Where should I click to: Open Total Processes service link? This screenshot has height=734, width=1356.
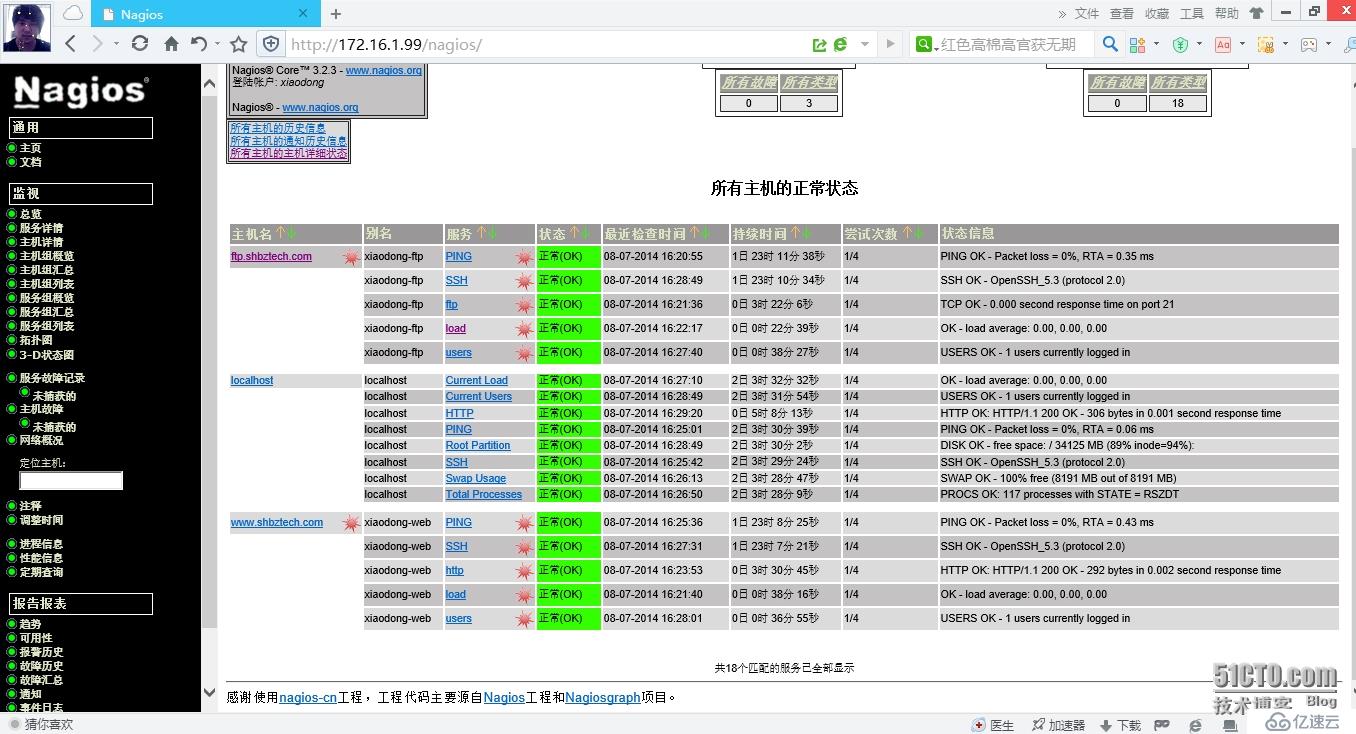pos(484,495)
